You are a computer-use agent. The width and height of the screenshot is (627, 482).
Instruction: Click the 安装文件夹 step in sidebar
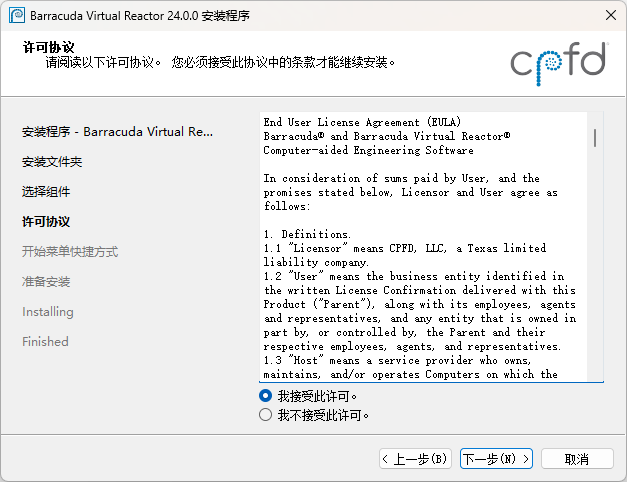(52, 162)
